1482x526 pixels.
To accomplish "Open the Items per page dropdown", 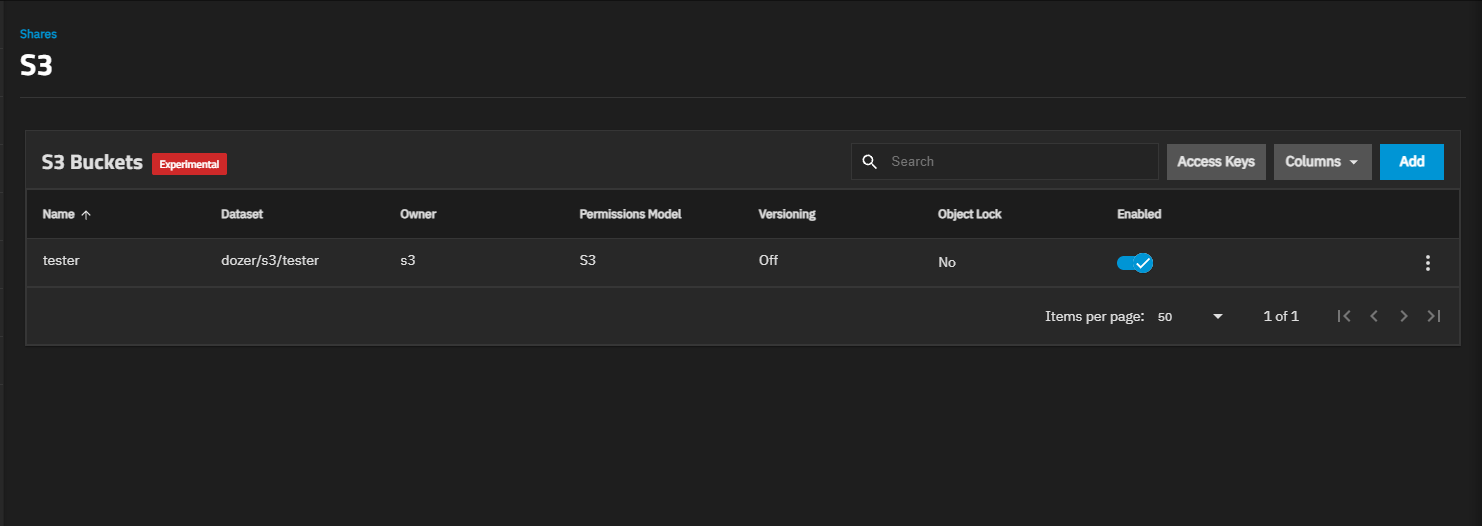I will [1190, 316].
